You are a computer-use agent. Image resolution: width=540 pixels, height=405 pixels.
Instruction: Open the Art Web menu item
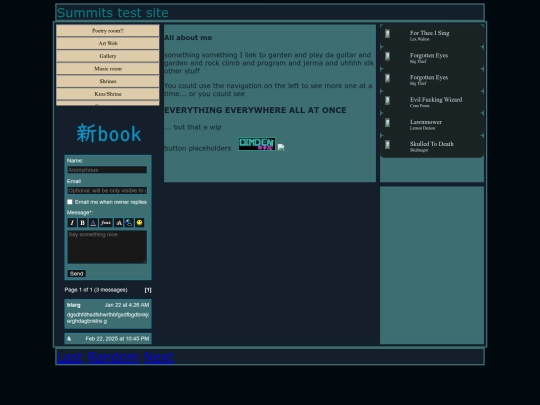pos(108,43)
